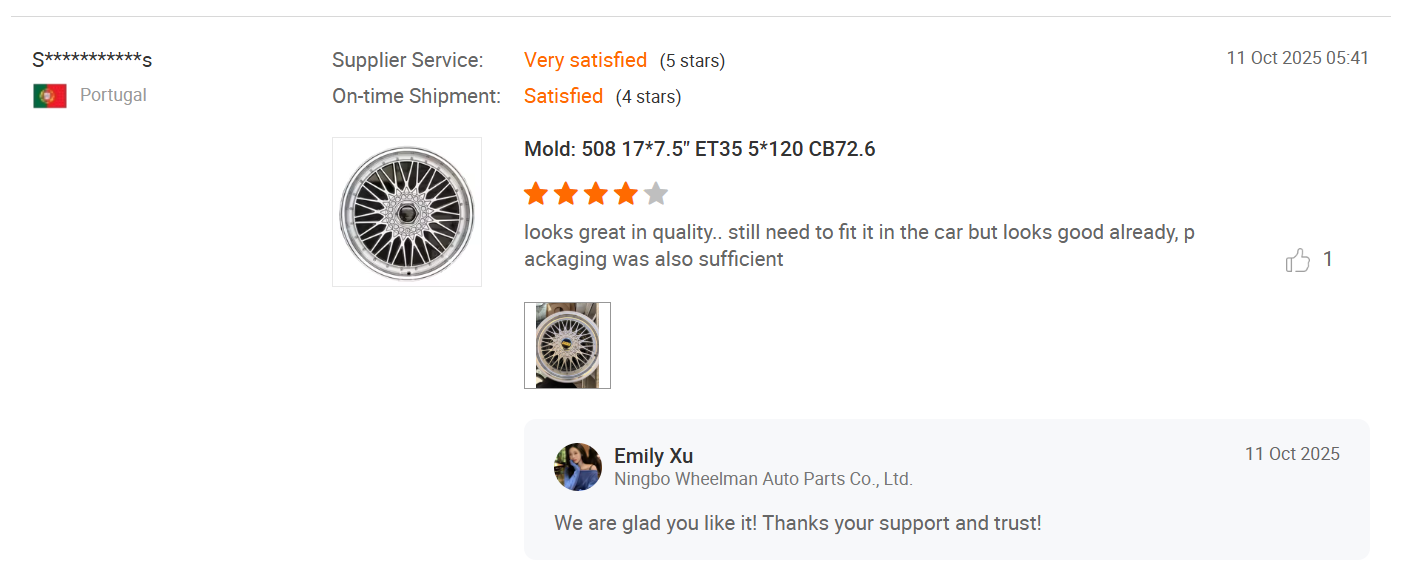Click Emily Xu's profile avatar

pyautogui.click(x=578, y=467)
